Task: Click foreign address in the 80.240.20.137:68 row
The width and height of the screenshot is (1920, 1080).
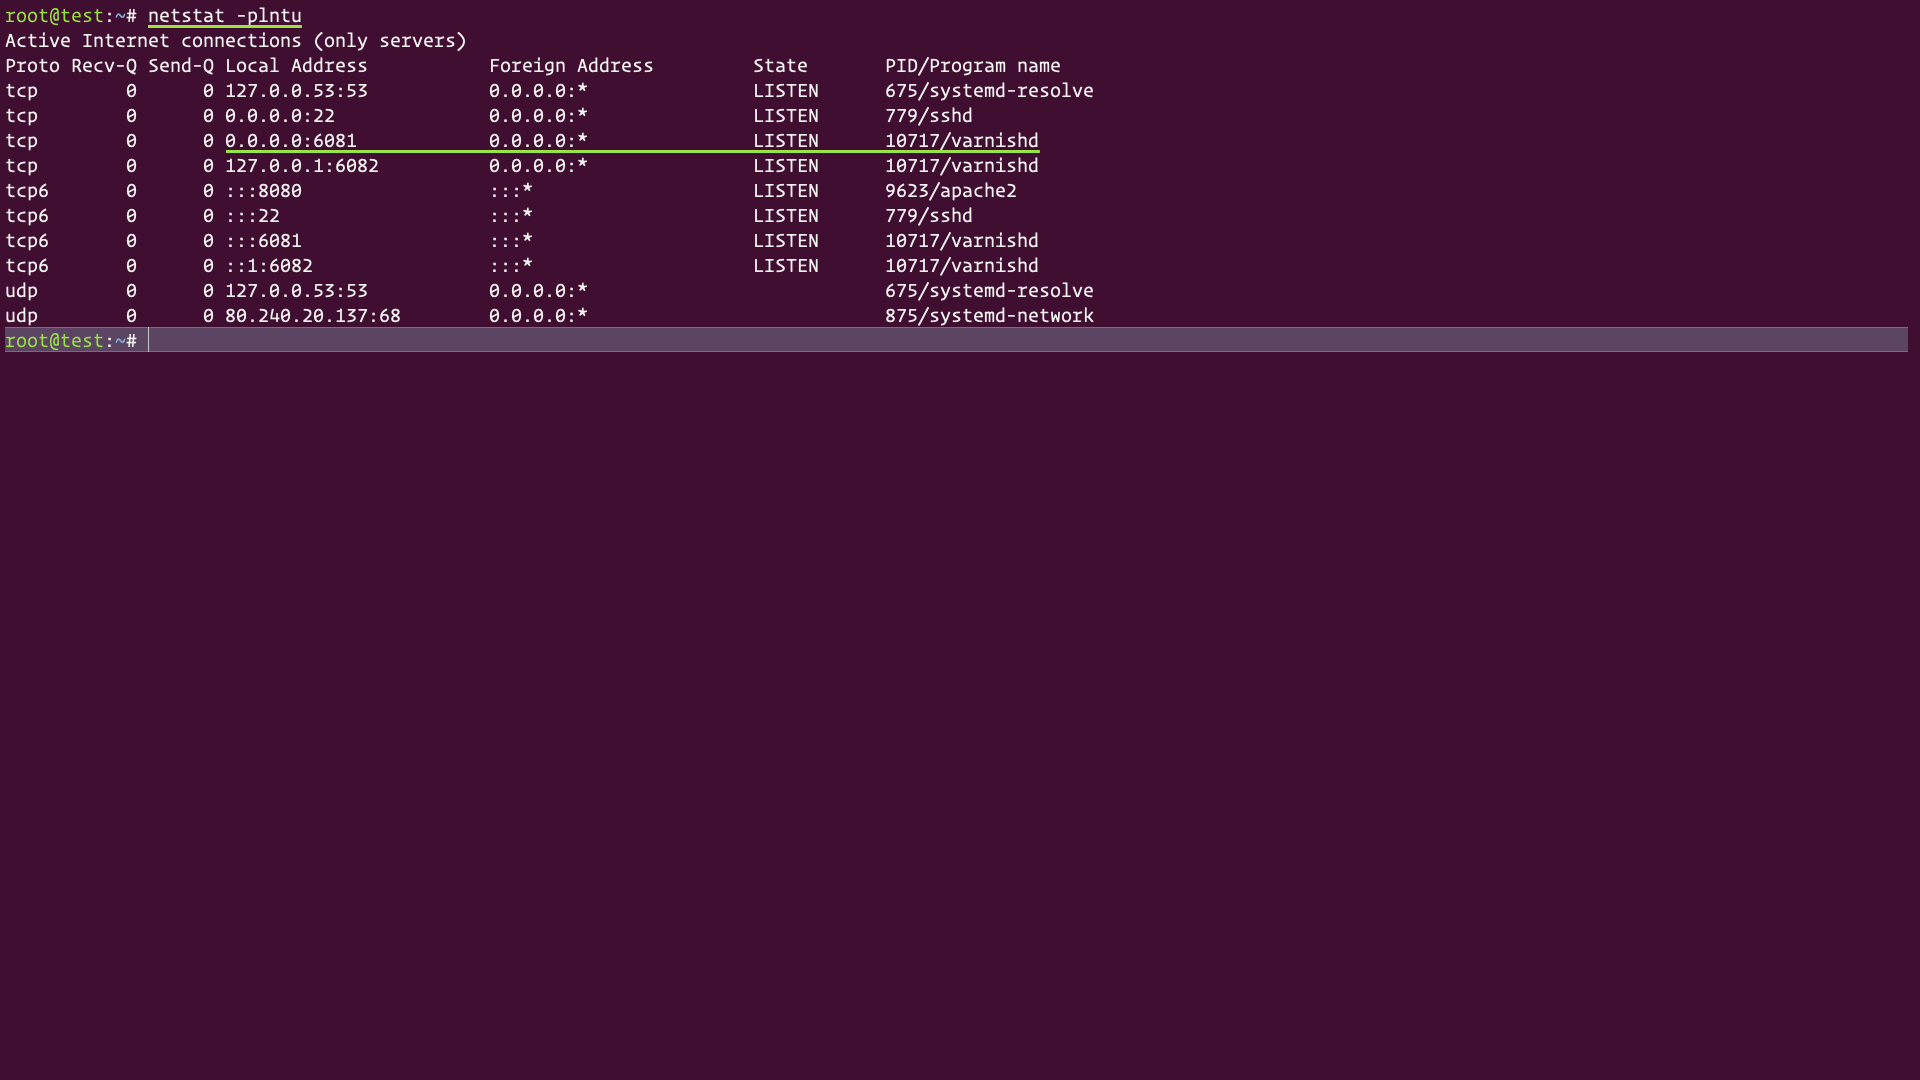Action: click(538, 316)
